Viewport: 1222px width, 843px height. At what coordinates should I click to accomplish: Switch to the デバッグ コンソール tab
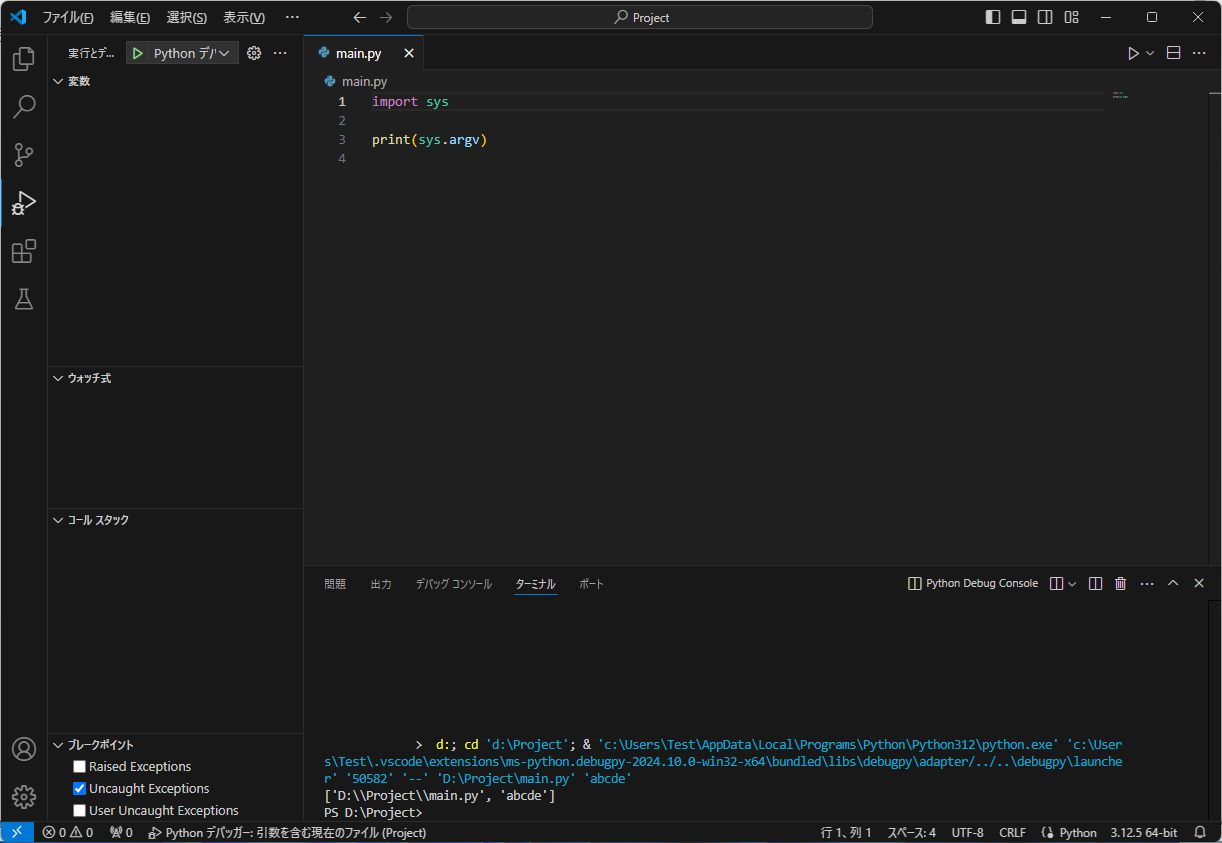(454, 584)
